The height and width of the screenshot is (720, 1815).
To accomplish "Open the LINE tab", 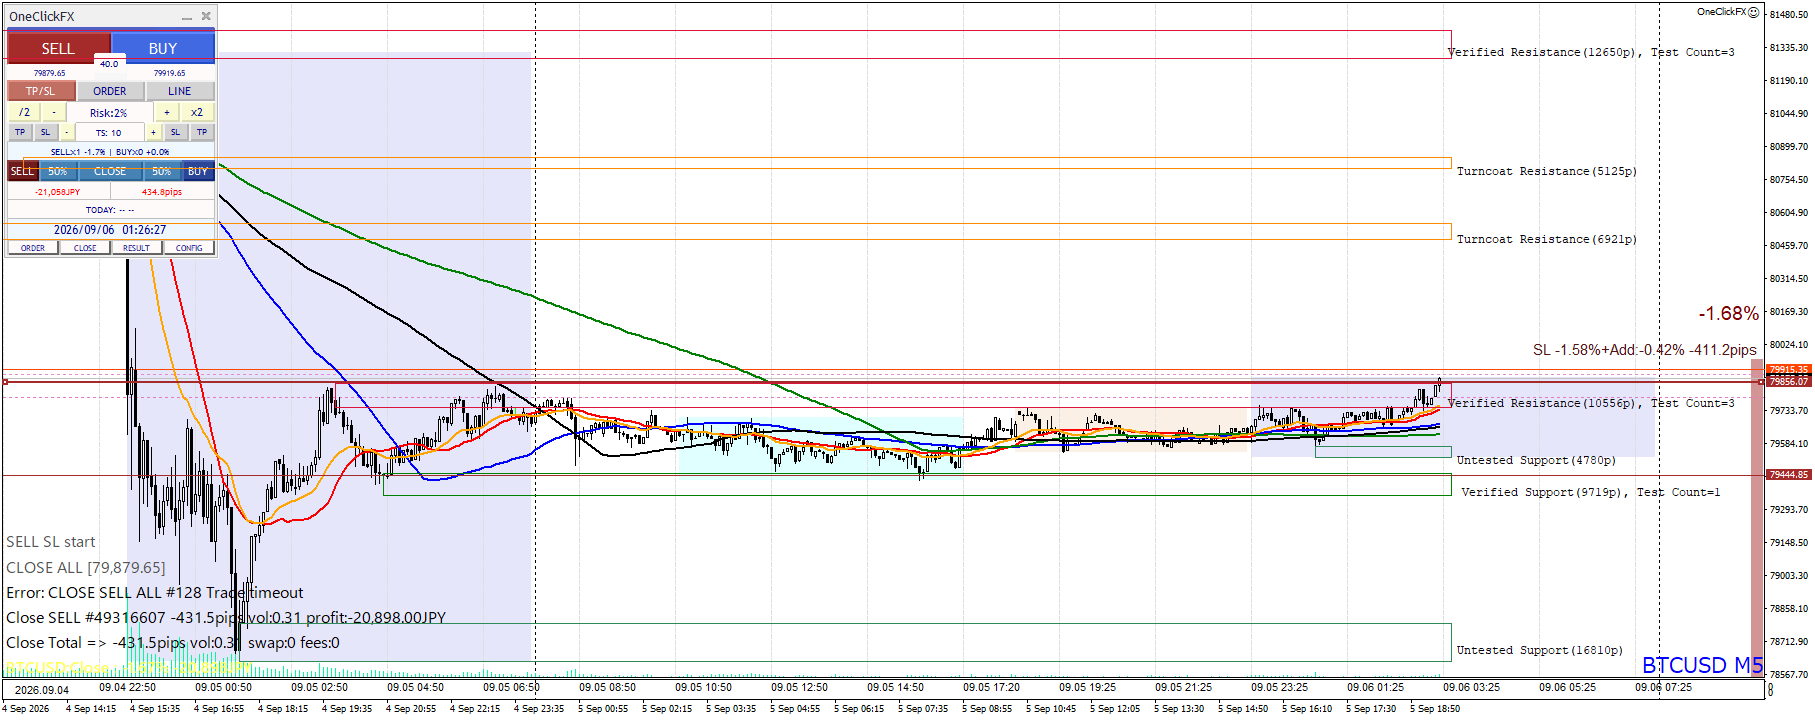I will [180, 91].
